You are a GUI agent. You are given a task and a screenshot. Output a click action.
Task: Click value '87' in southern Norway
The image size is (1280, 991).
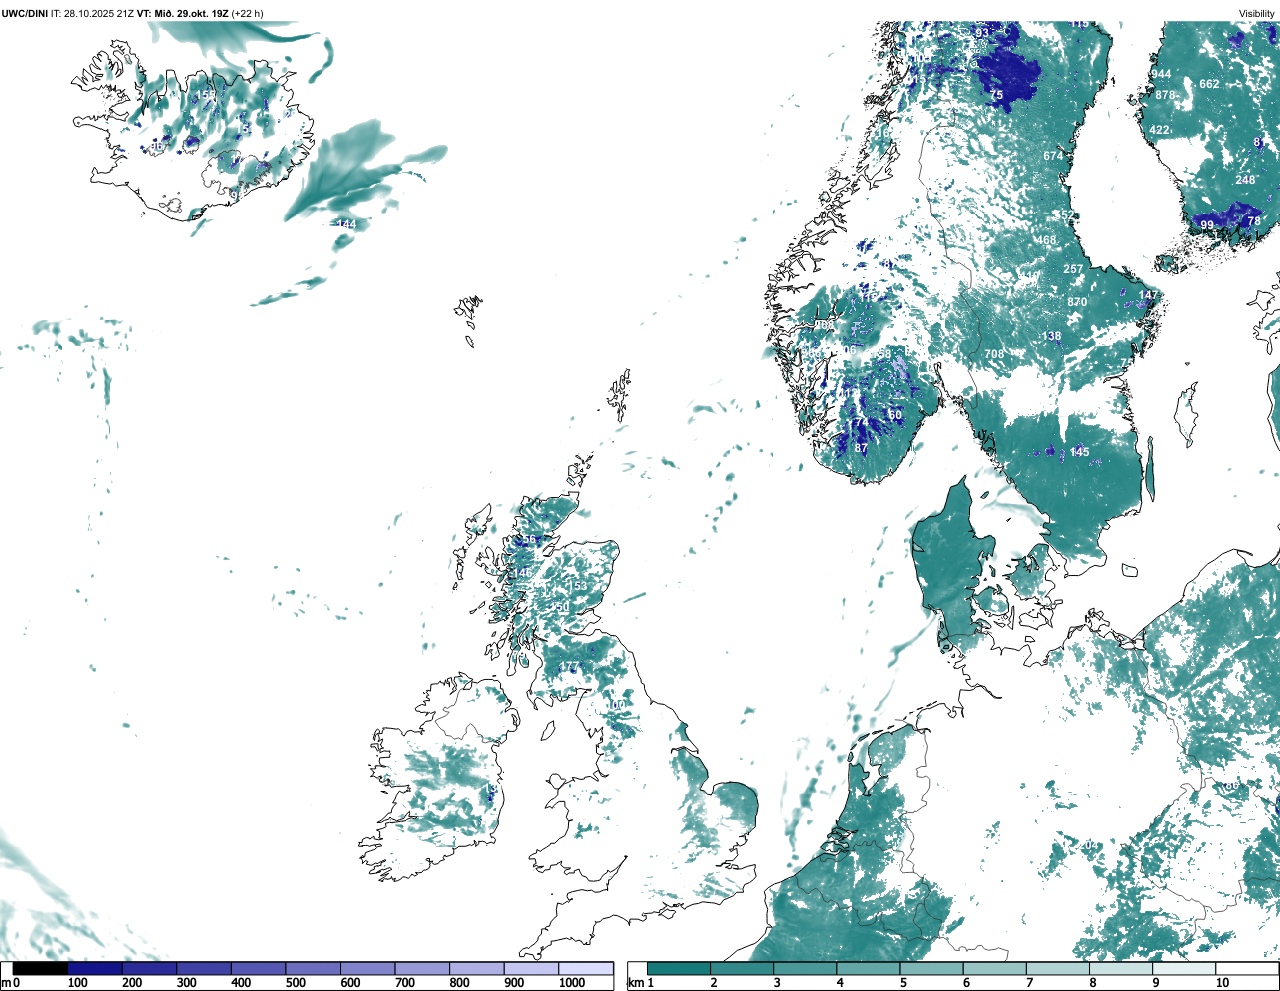[862, 449]
